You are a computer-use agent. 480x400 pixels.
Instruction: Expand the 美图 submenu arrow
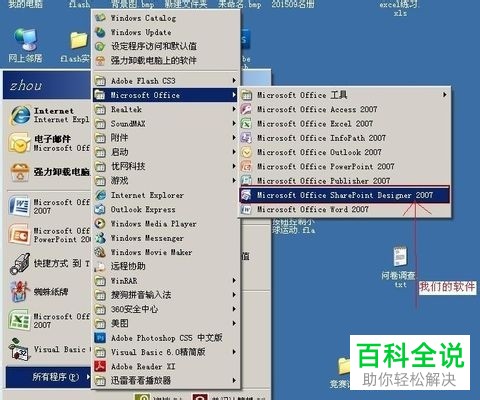click(x=234, y=323)
